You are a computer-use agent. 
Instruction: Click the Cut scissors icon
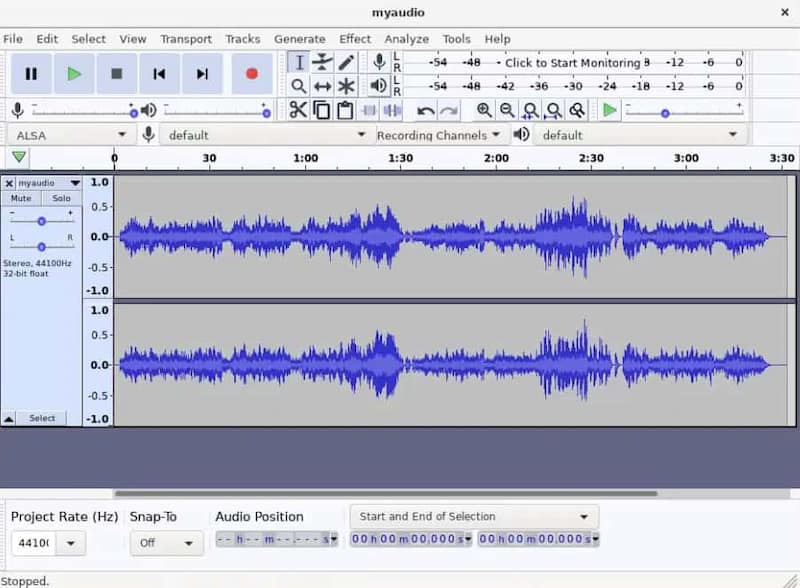click(x=298, y=110)
